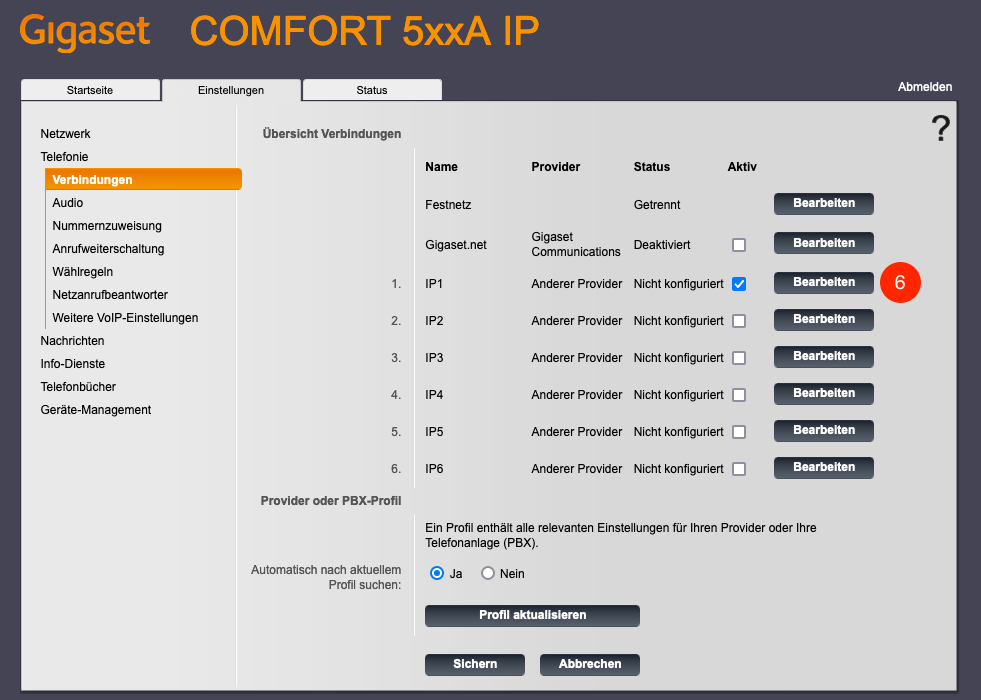Open the Netzwerk menu section
Image resolution: width=981 pixels, height=700 pixels.
[x=65, y=134]
